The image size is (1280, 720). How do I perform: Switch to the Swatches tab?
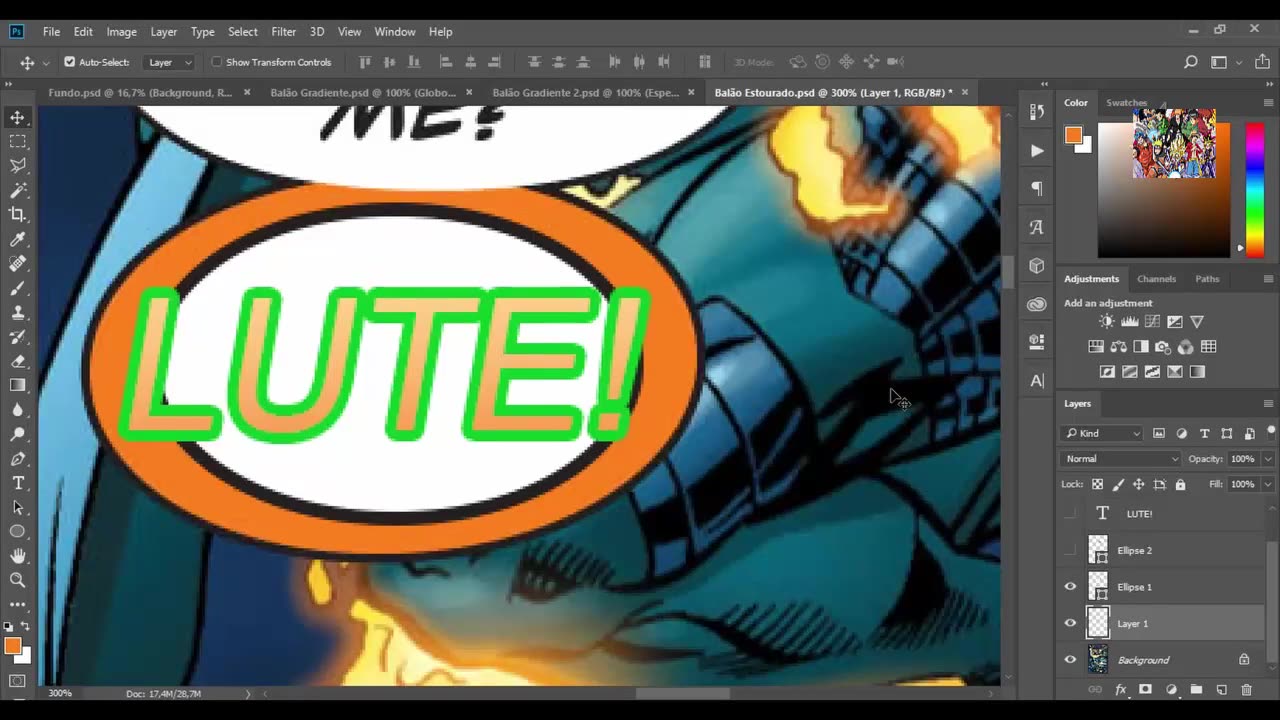pos(1126,103)
